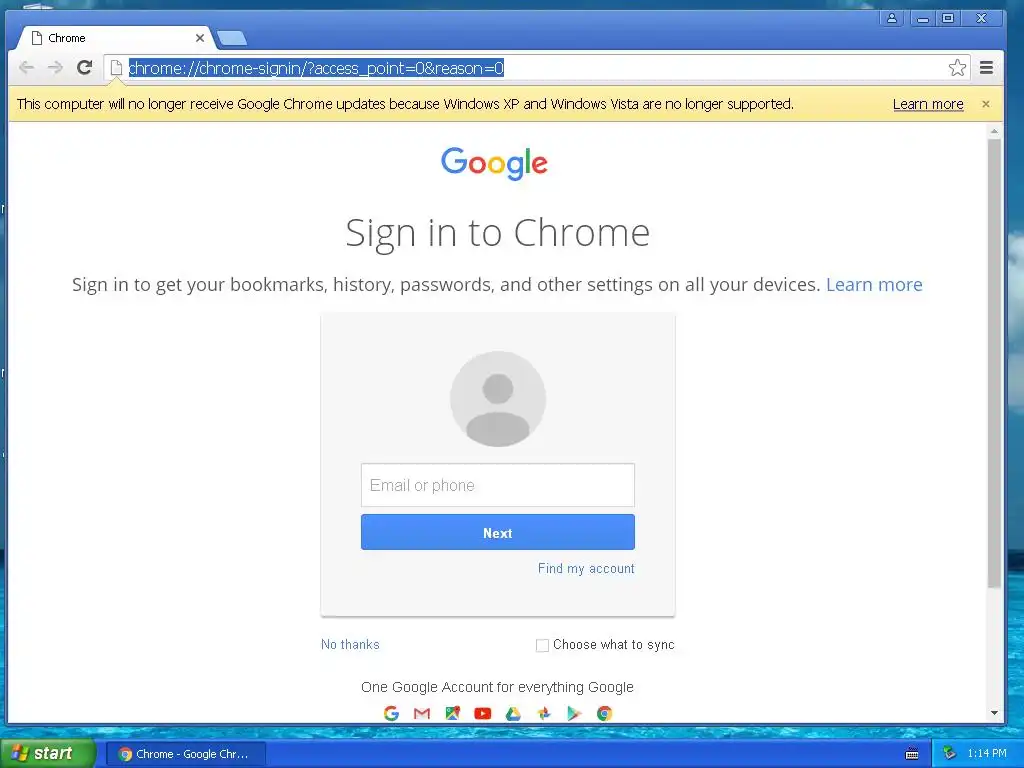
Task: Click the taskbar clock 1:14 PM
Action: 987,754
